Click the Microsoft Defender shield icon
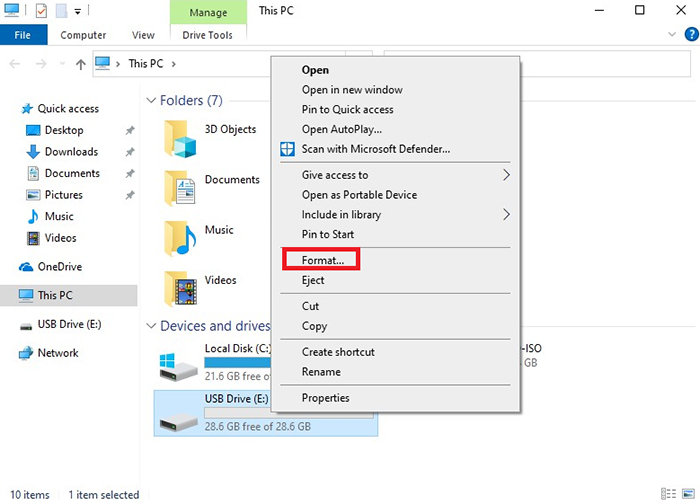 pos(288,149)
